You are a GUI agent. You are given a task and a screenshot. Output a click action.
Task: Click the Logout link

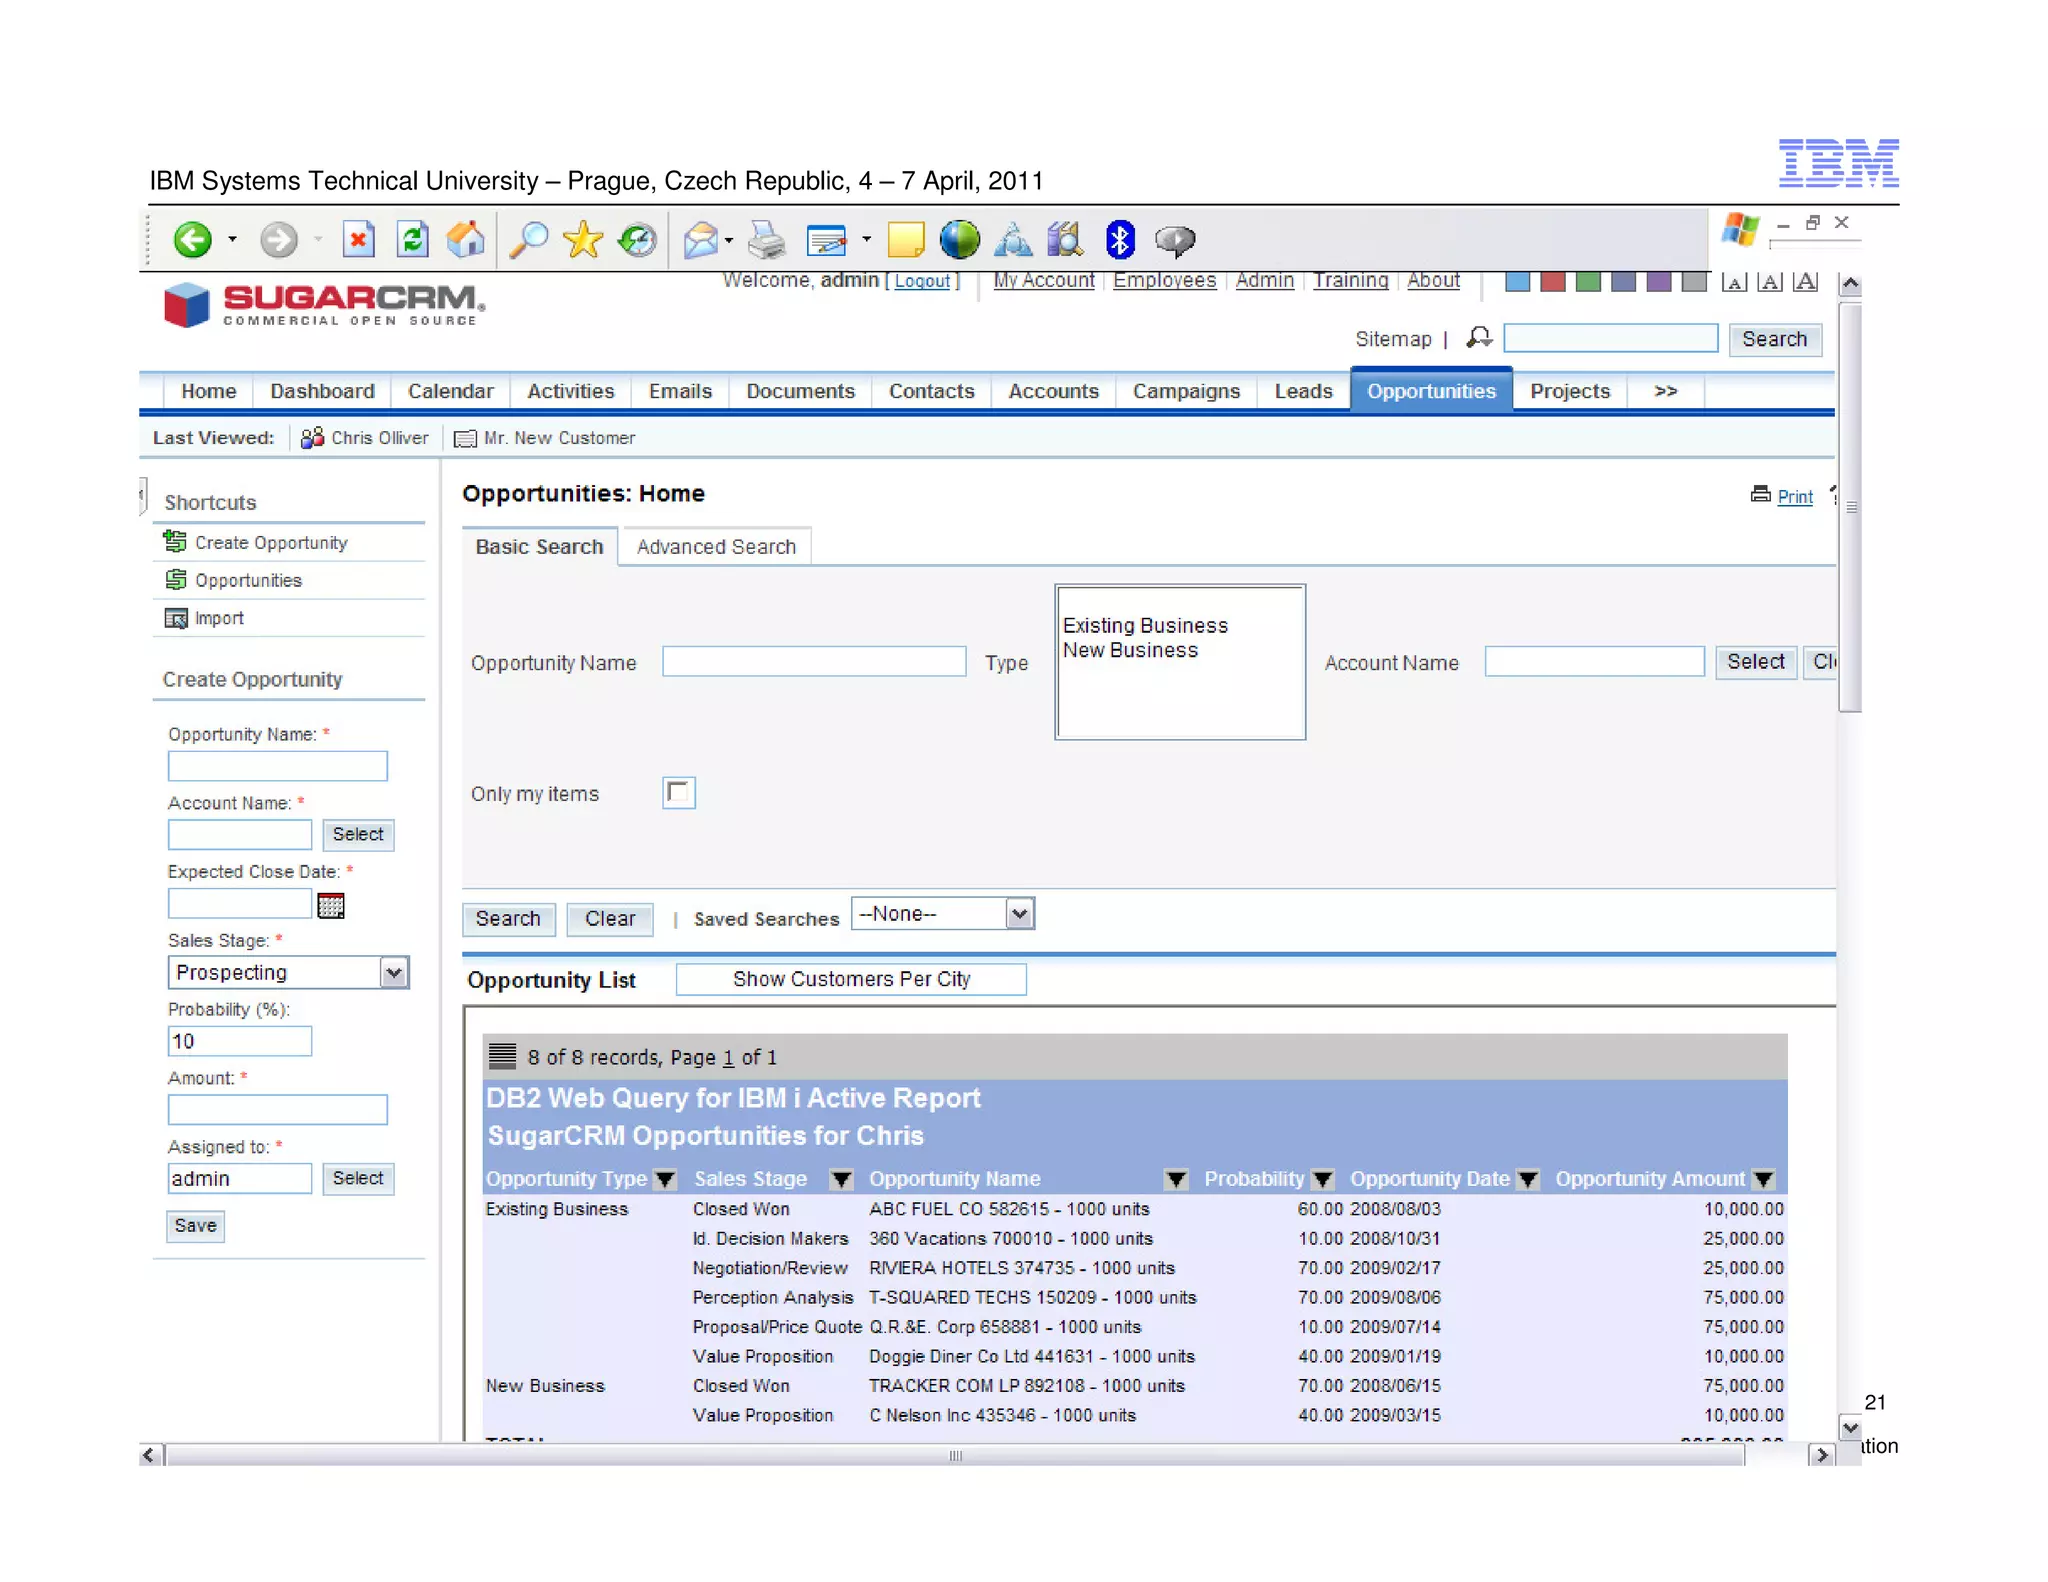(x=921, y=282)
